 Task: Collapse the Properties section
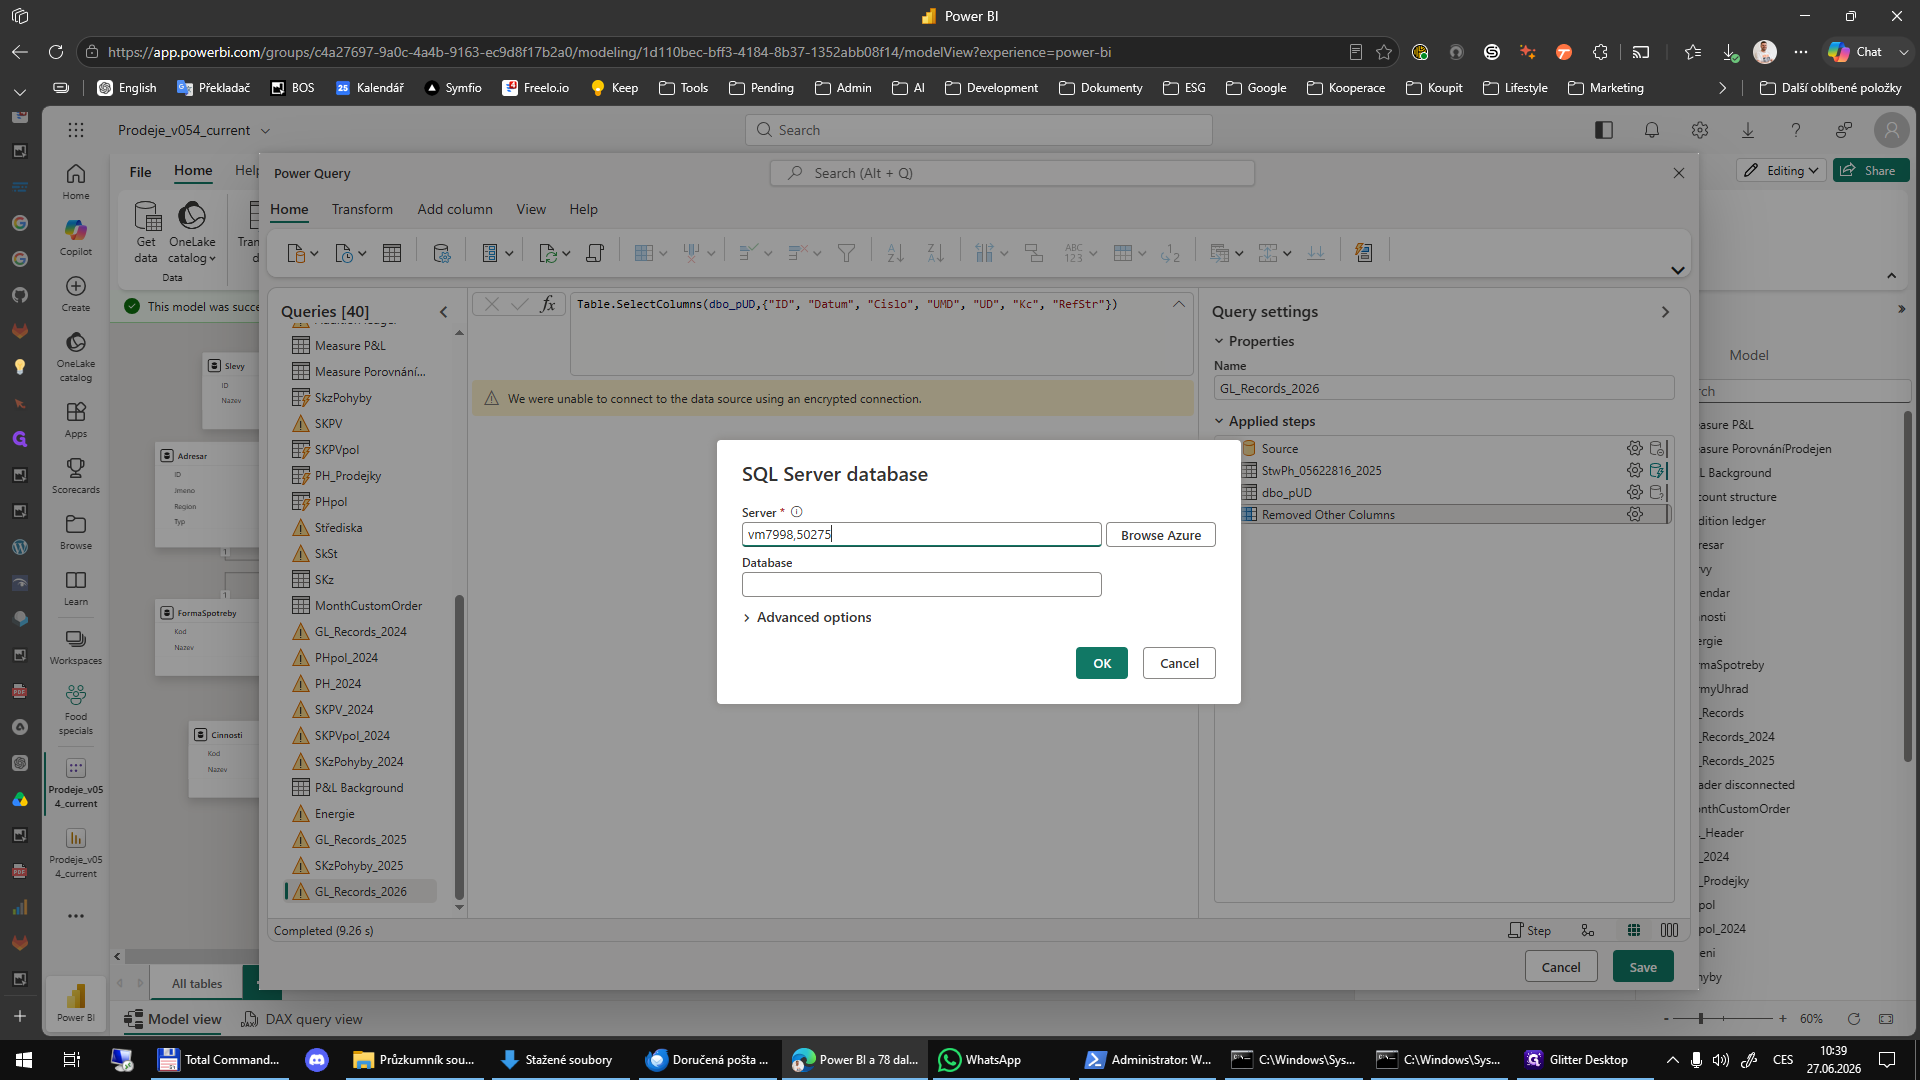point(1219,341)
